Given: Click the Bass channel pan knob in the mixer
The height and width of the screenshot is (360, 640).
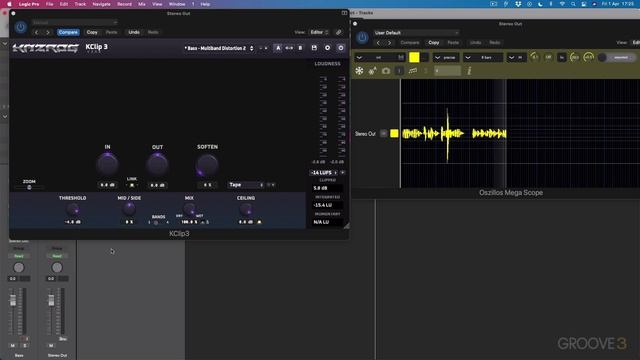Looking at the screenshot, I should pyautogui.click(x=19, y=267).
